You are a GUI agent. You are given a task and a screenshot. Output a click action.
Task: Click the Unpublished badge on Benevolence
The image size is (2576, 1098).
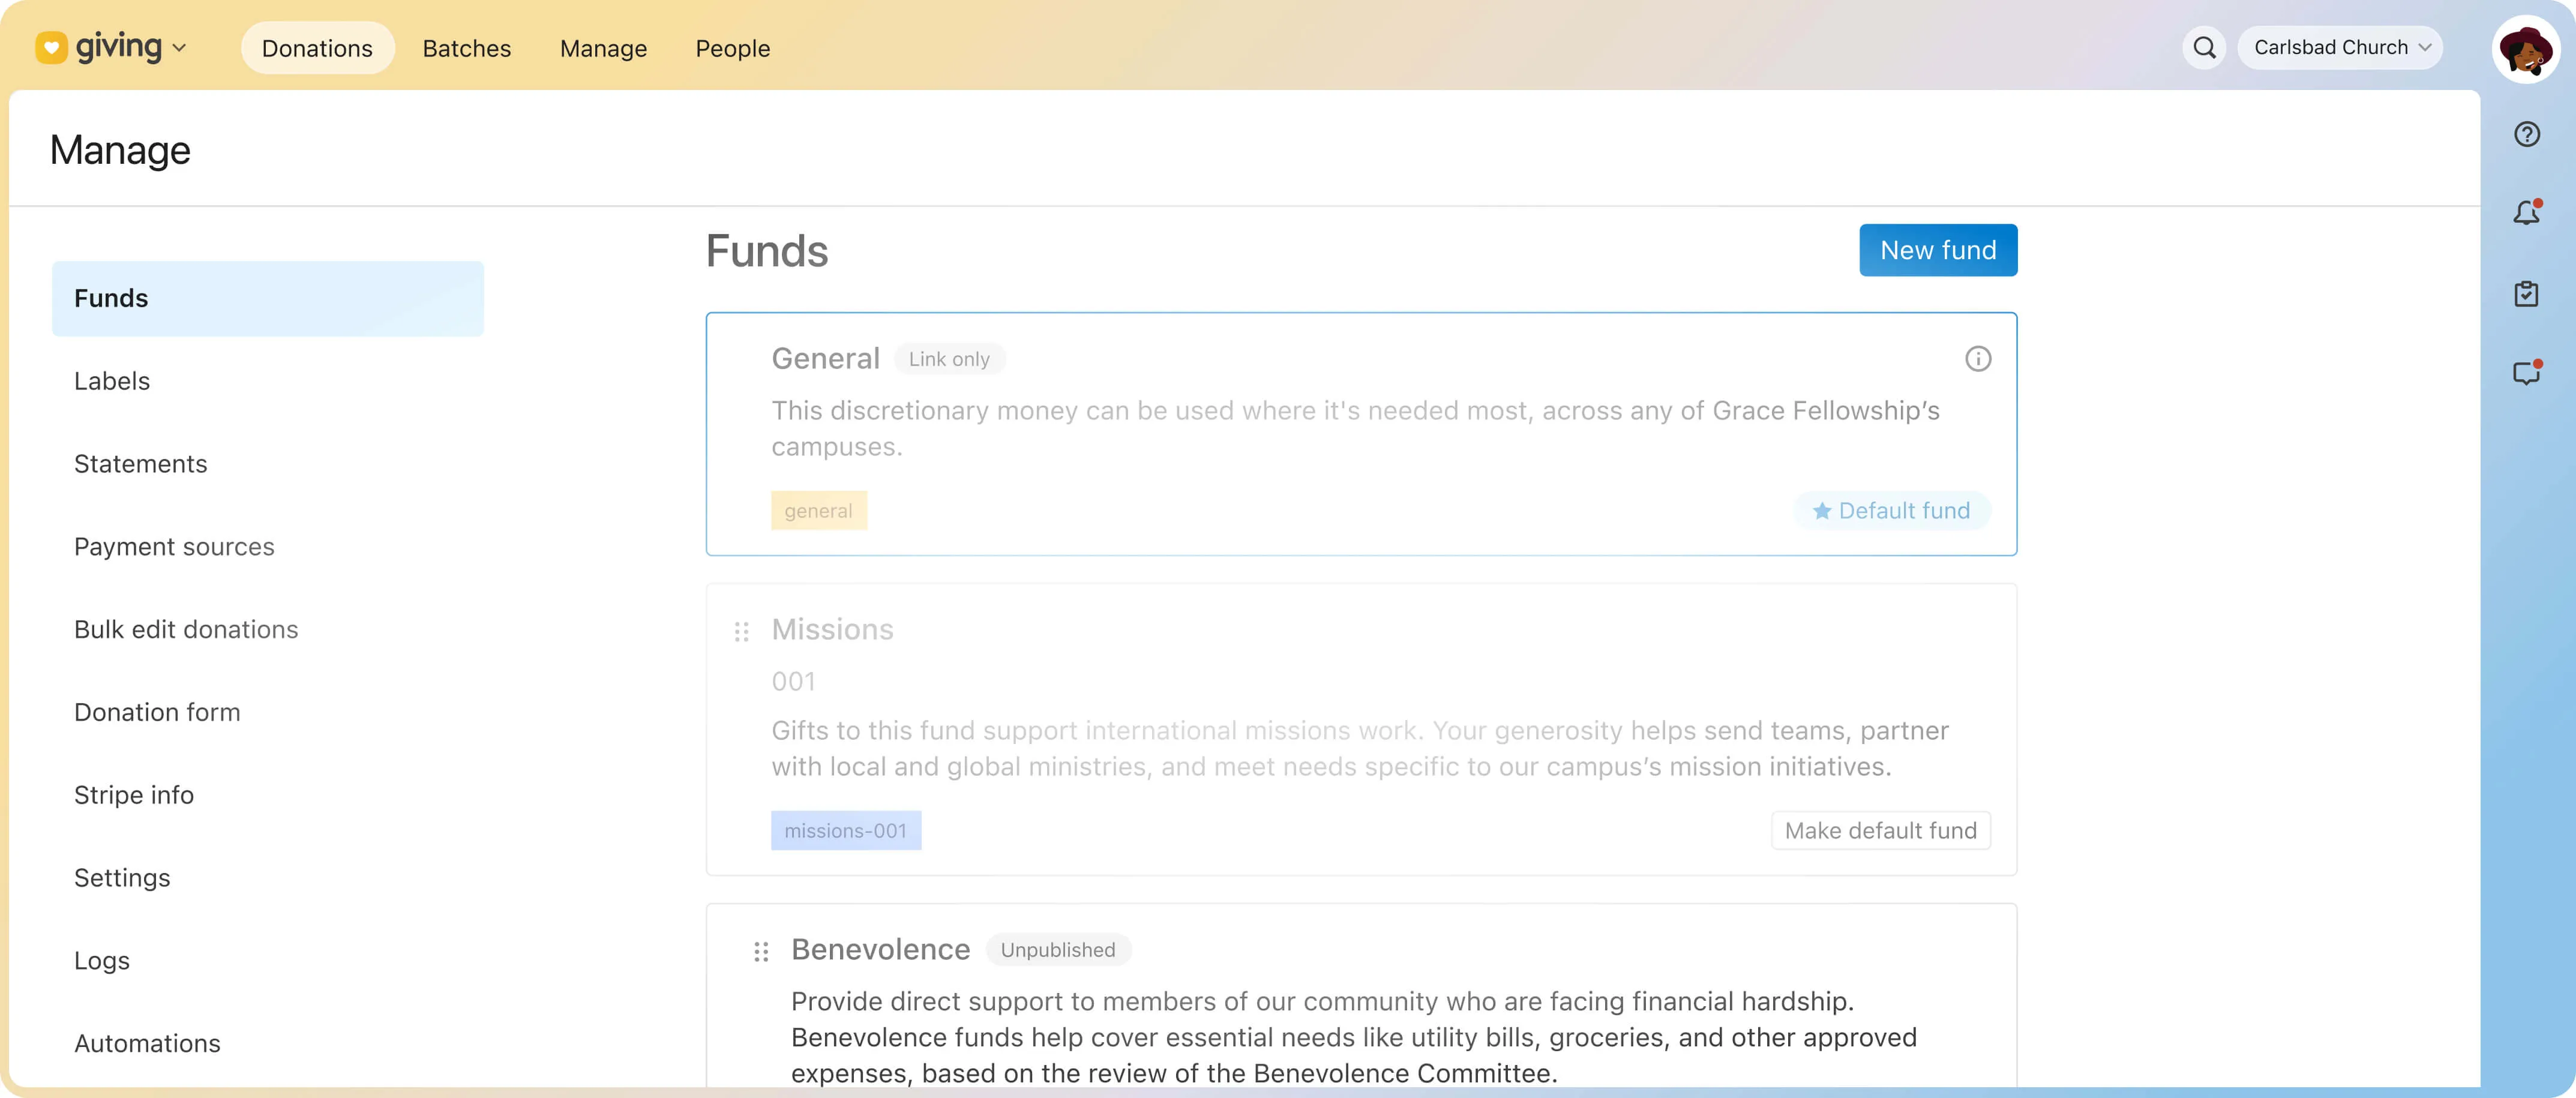coord(1057,950)
